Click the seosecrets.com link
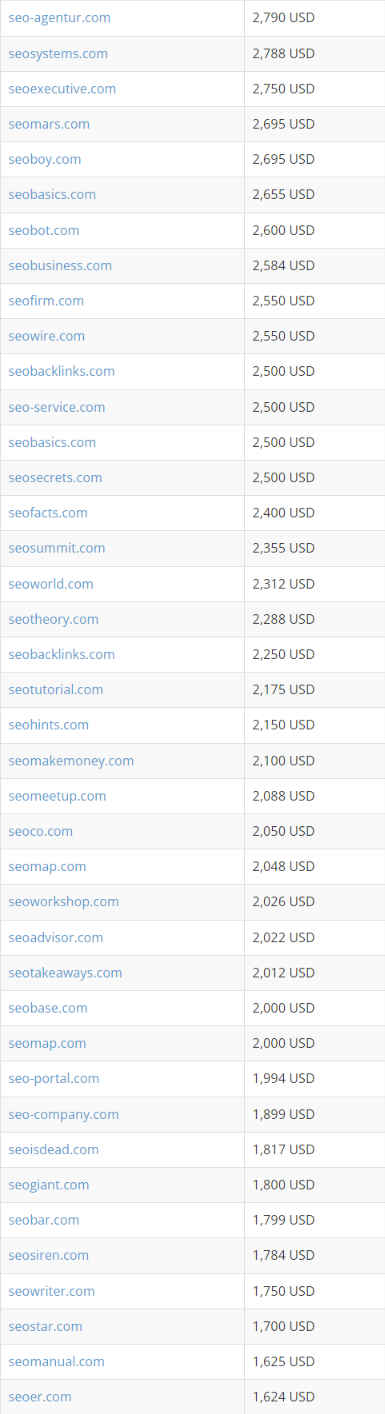 [x=55, y=477]
